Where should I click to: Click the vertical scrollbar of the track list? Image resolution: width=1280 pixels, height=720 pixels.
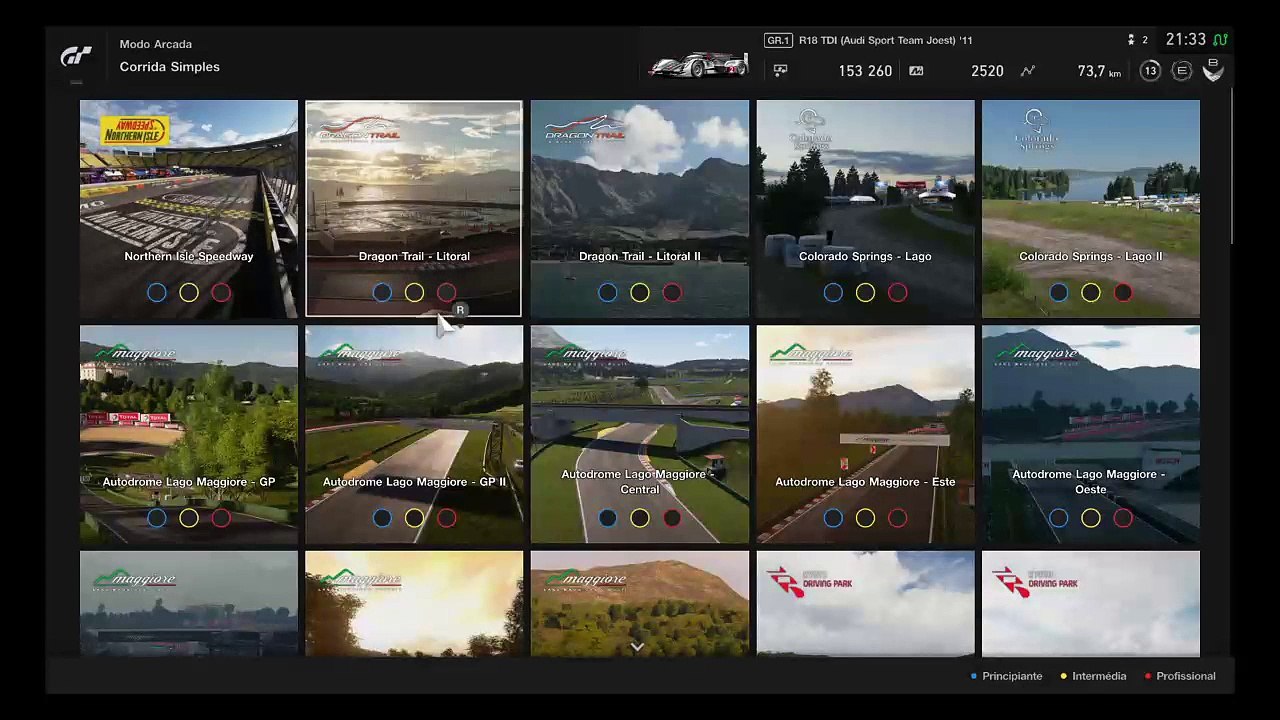[x=1231, y=165]
